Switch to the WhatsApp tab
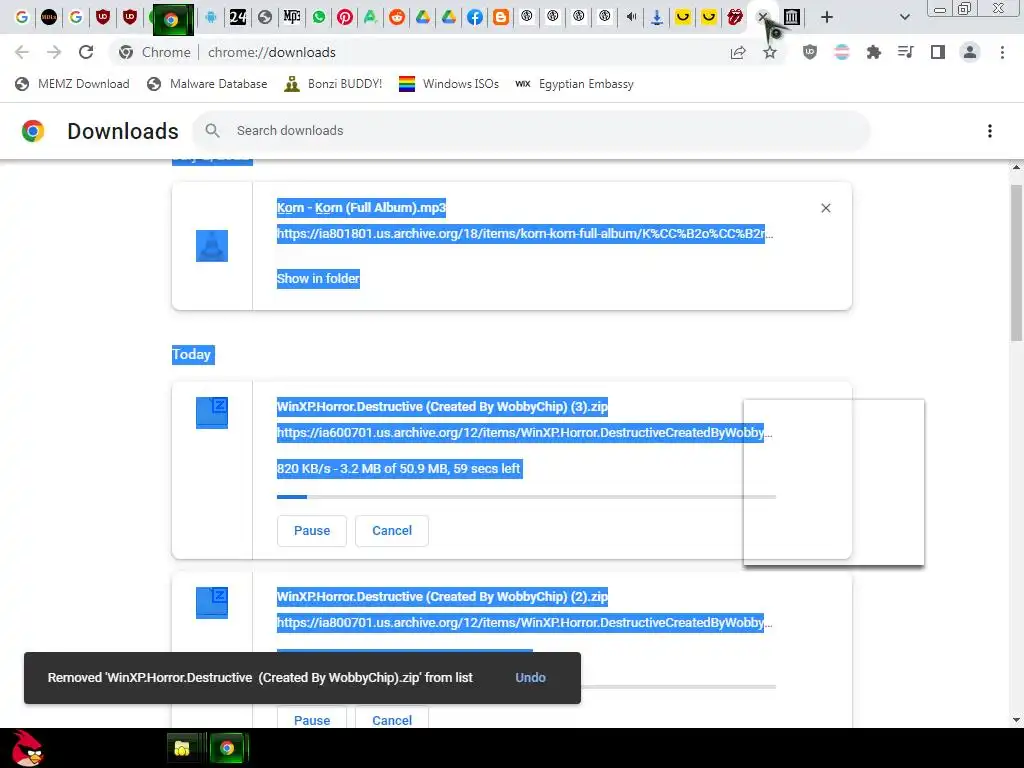 319,17
